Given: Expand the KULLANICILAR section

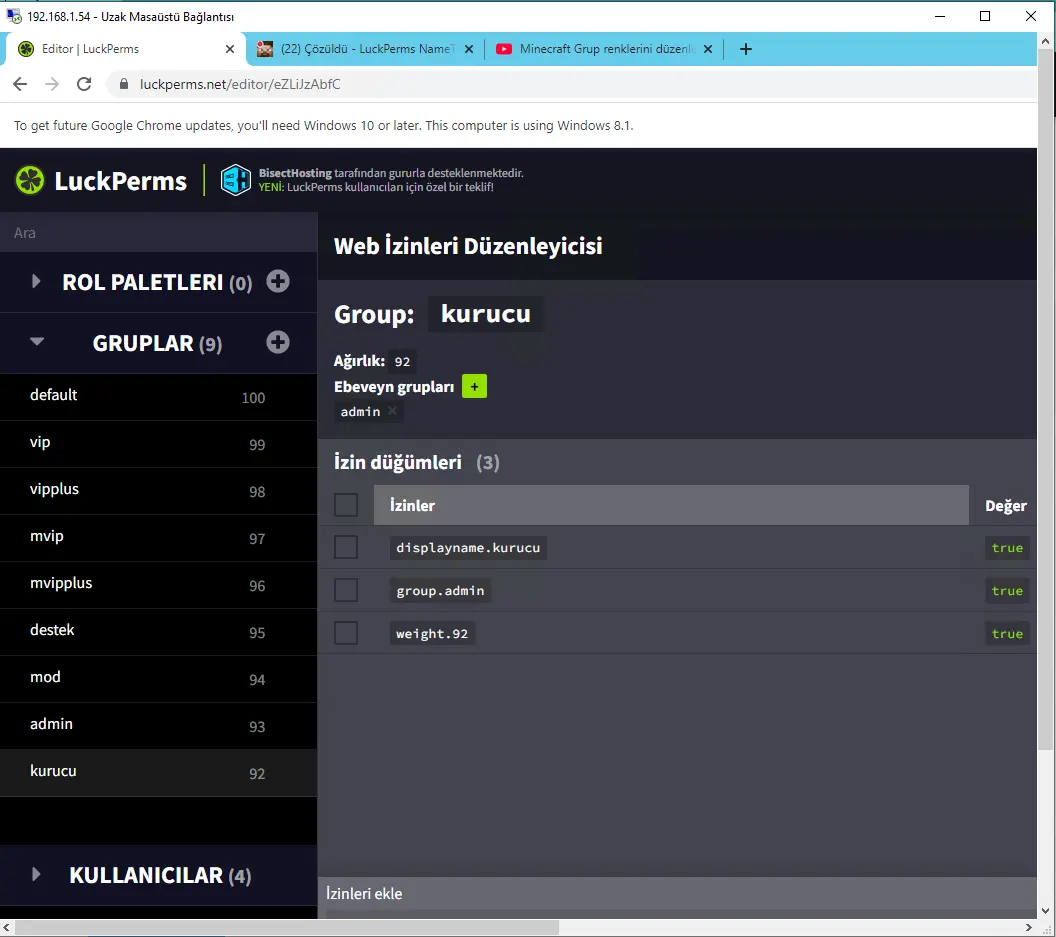Looking at the screenshot, I should tap(36, 874).
